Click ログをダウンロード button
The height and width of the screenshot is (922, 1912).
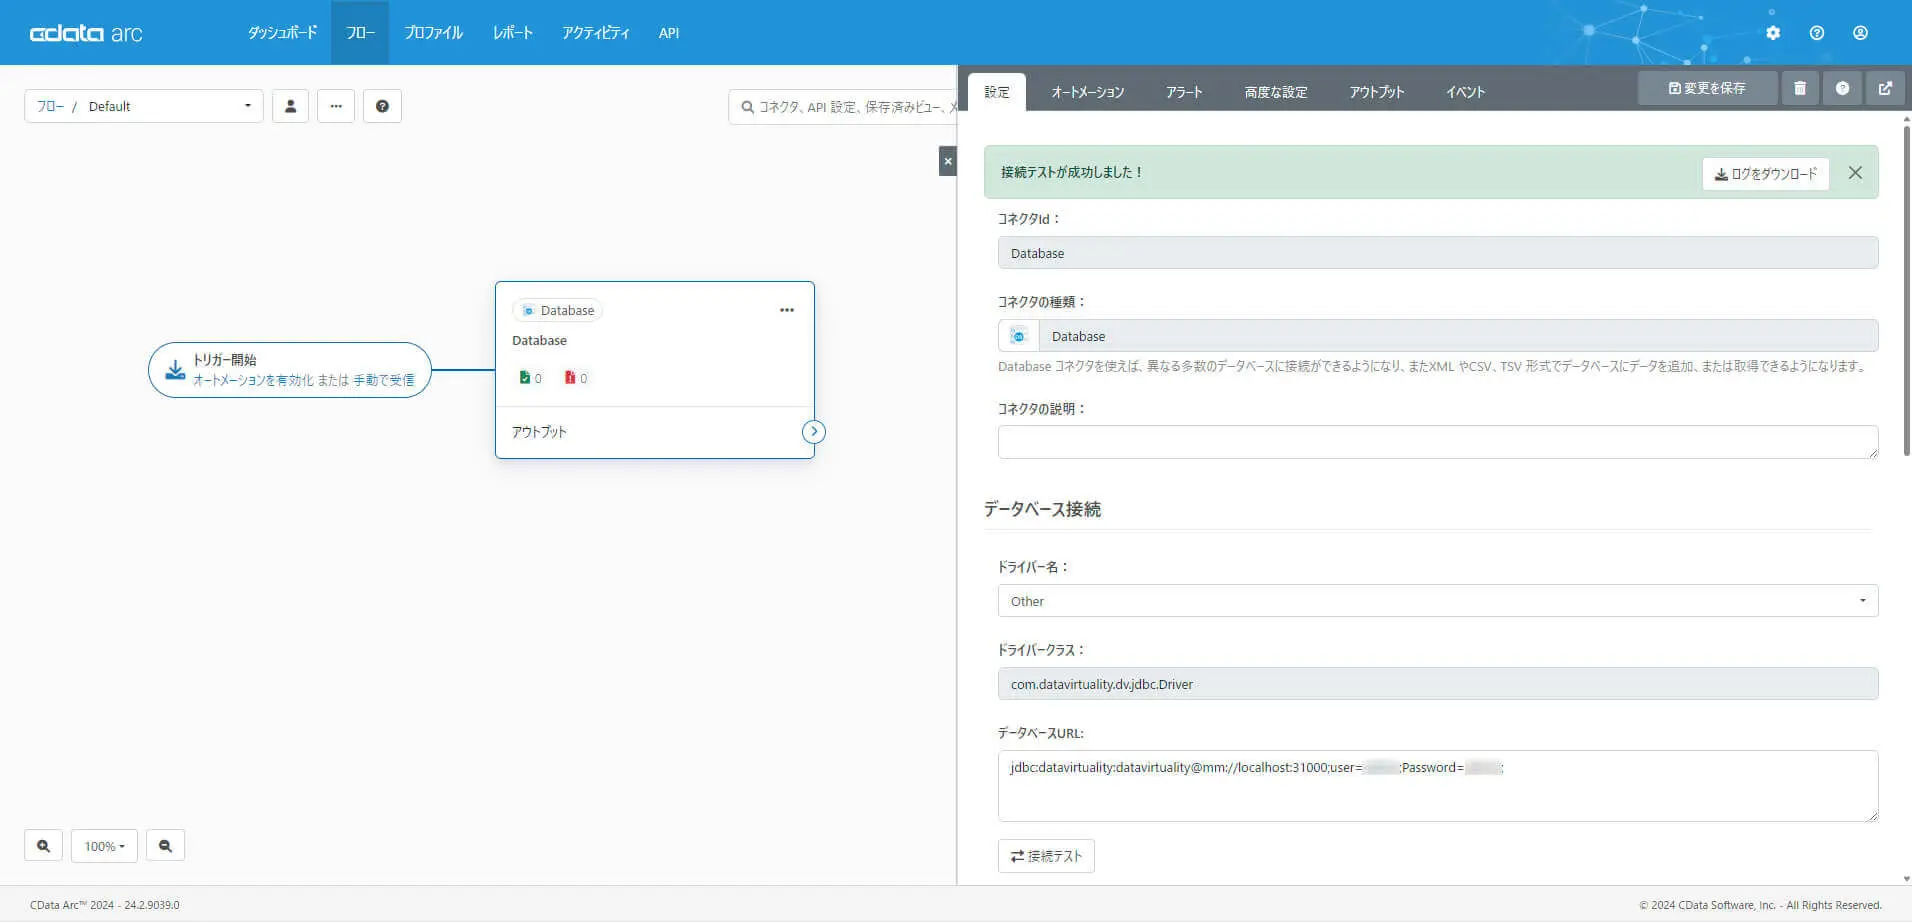pyautogui.click(x=1766, y=174)
